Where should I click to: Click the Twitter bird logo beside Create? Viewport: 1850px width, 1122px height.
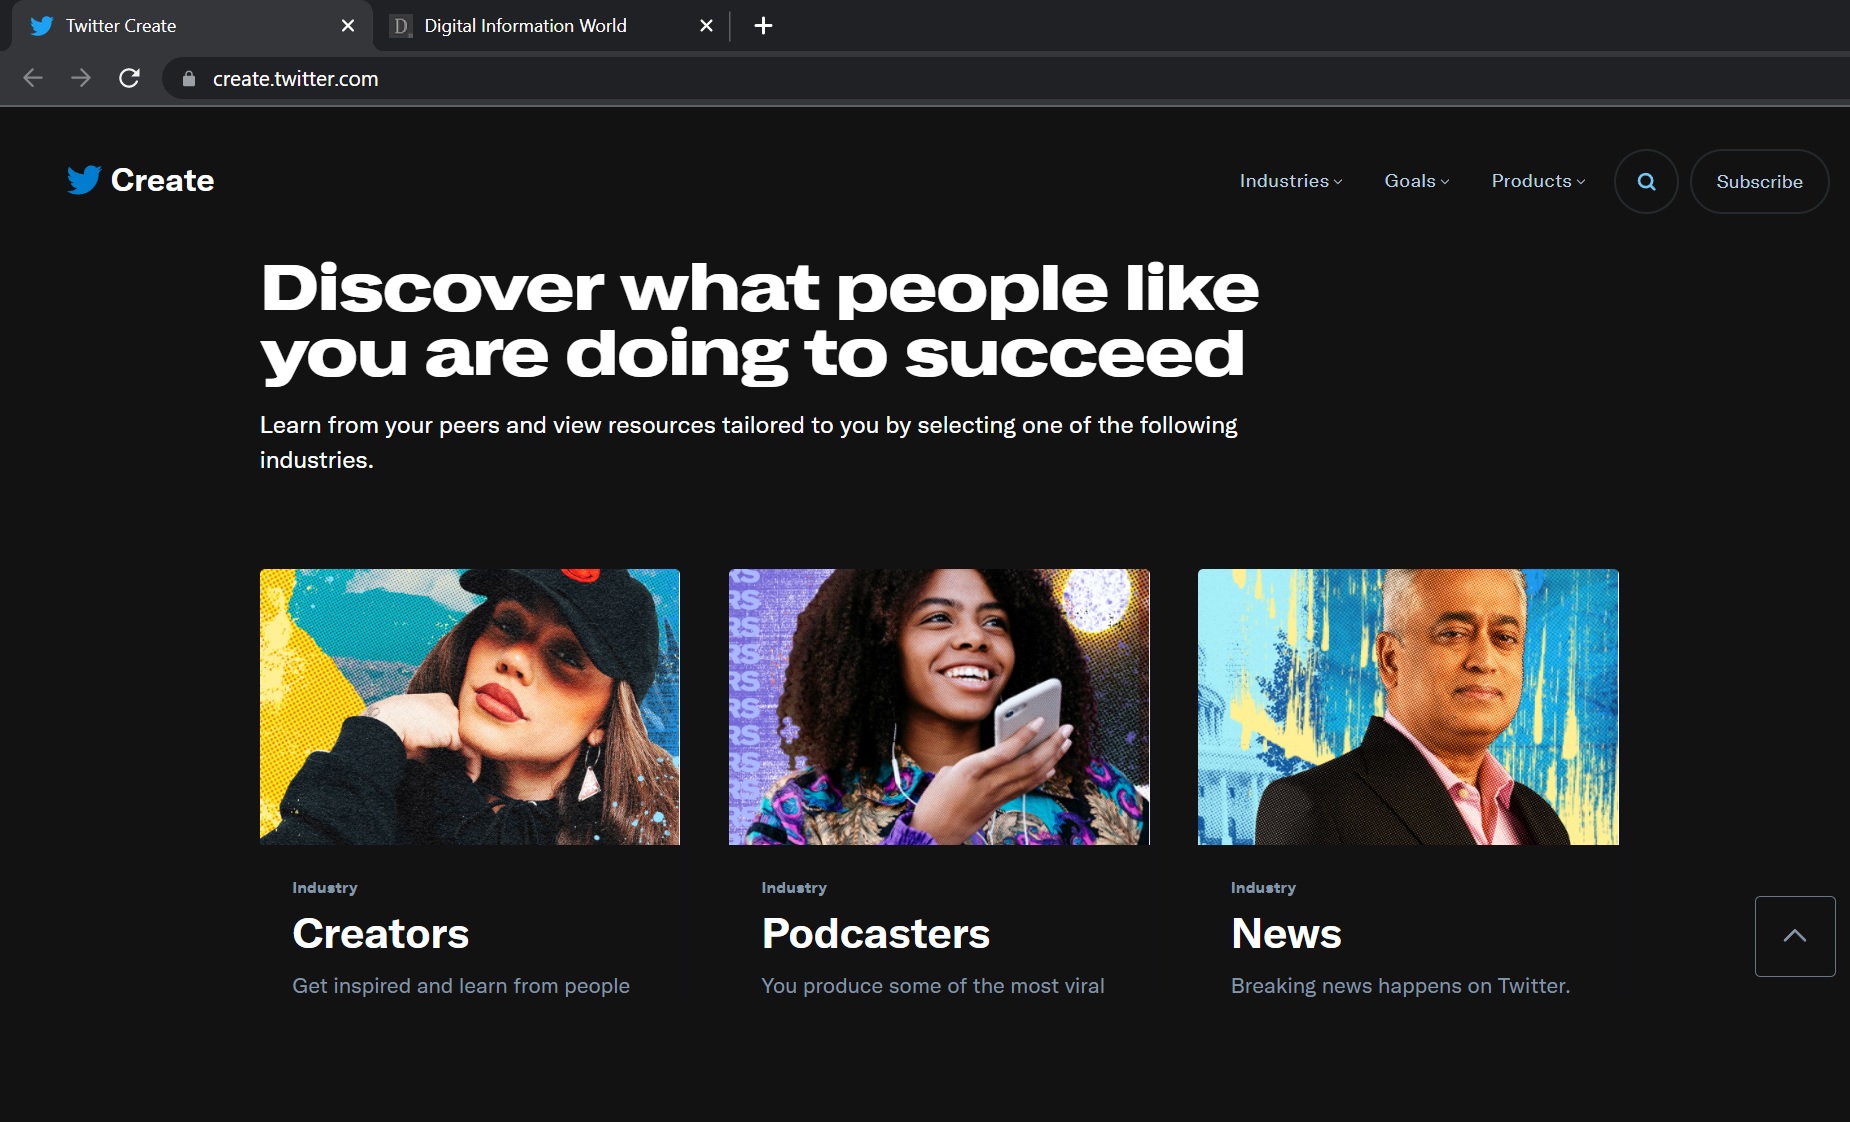[84, 180]
